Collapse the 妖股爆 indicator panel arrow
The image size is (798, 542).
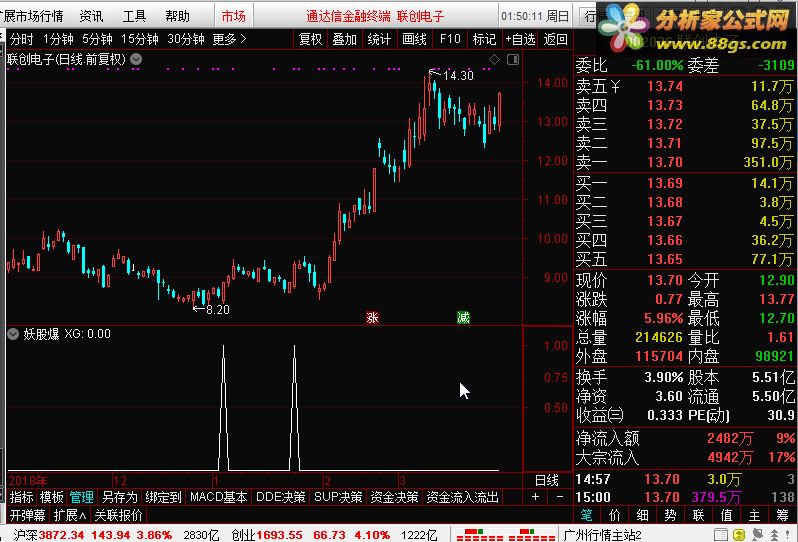click(x=13, y=334)
